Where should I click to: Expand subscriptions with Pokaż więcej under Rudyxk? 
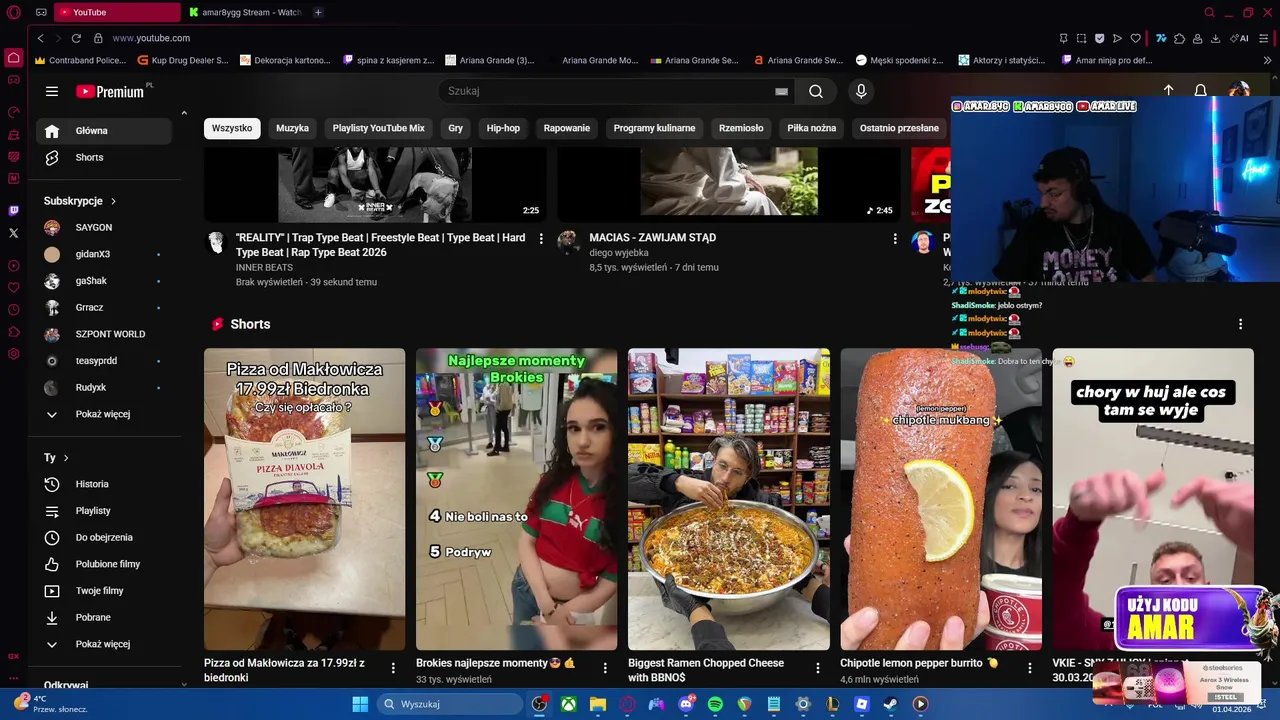[103, 414]
